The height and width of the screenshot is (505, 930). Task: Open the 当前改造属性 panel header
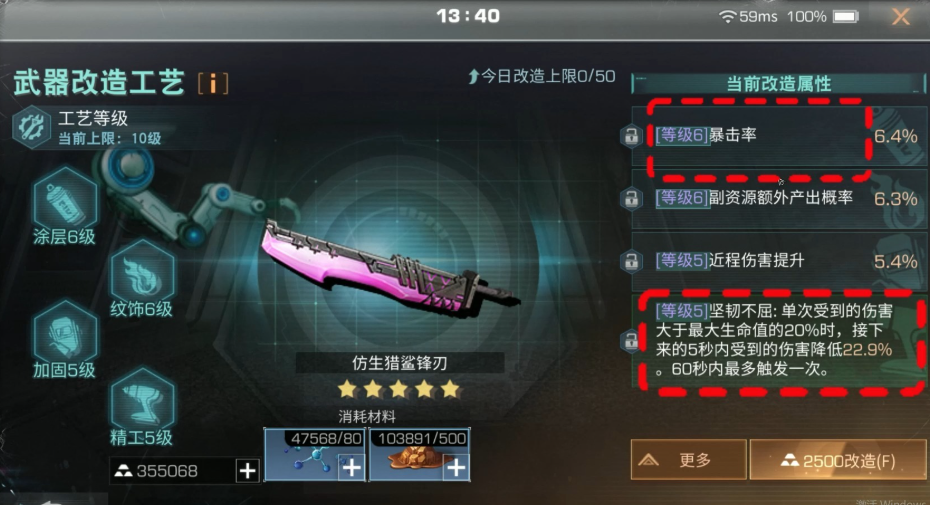778,84
